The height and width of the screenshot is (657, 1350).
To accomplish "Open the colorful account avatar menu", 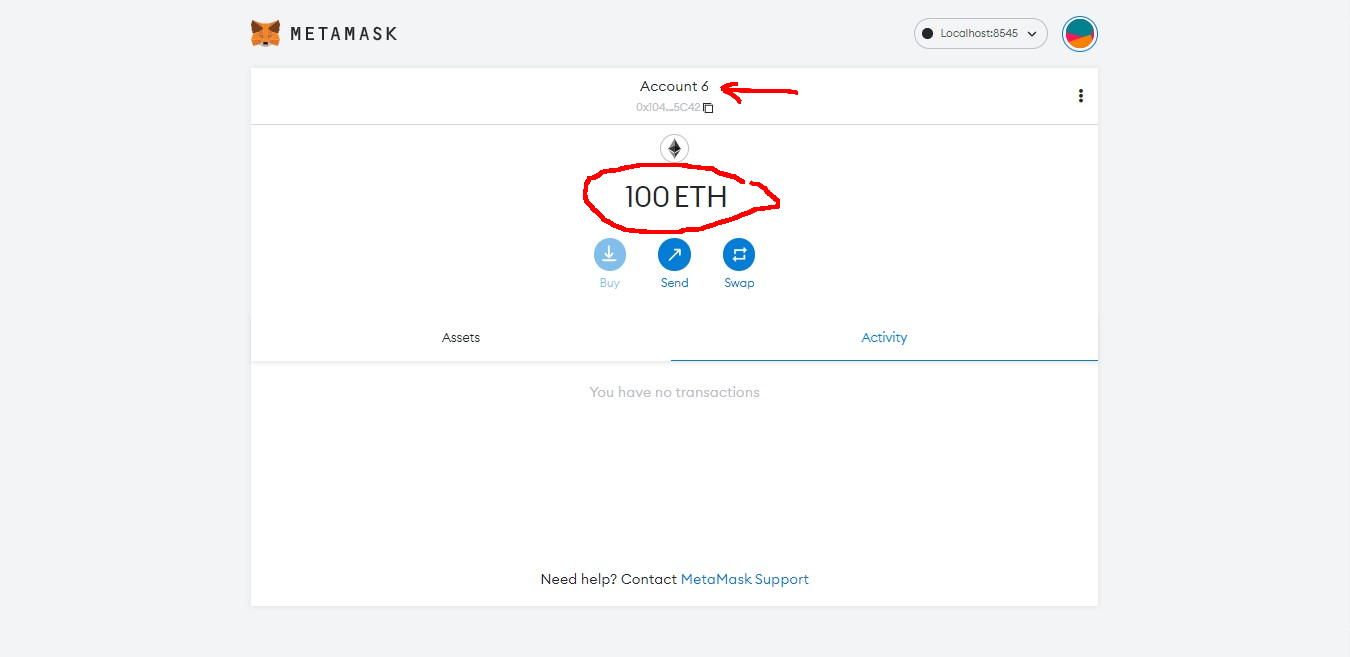I will click(x=1080, y=34).
